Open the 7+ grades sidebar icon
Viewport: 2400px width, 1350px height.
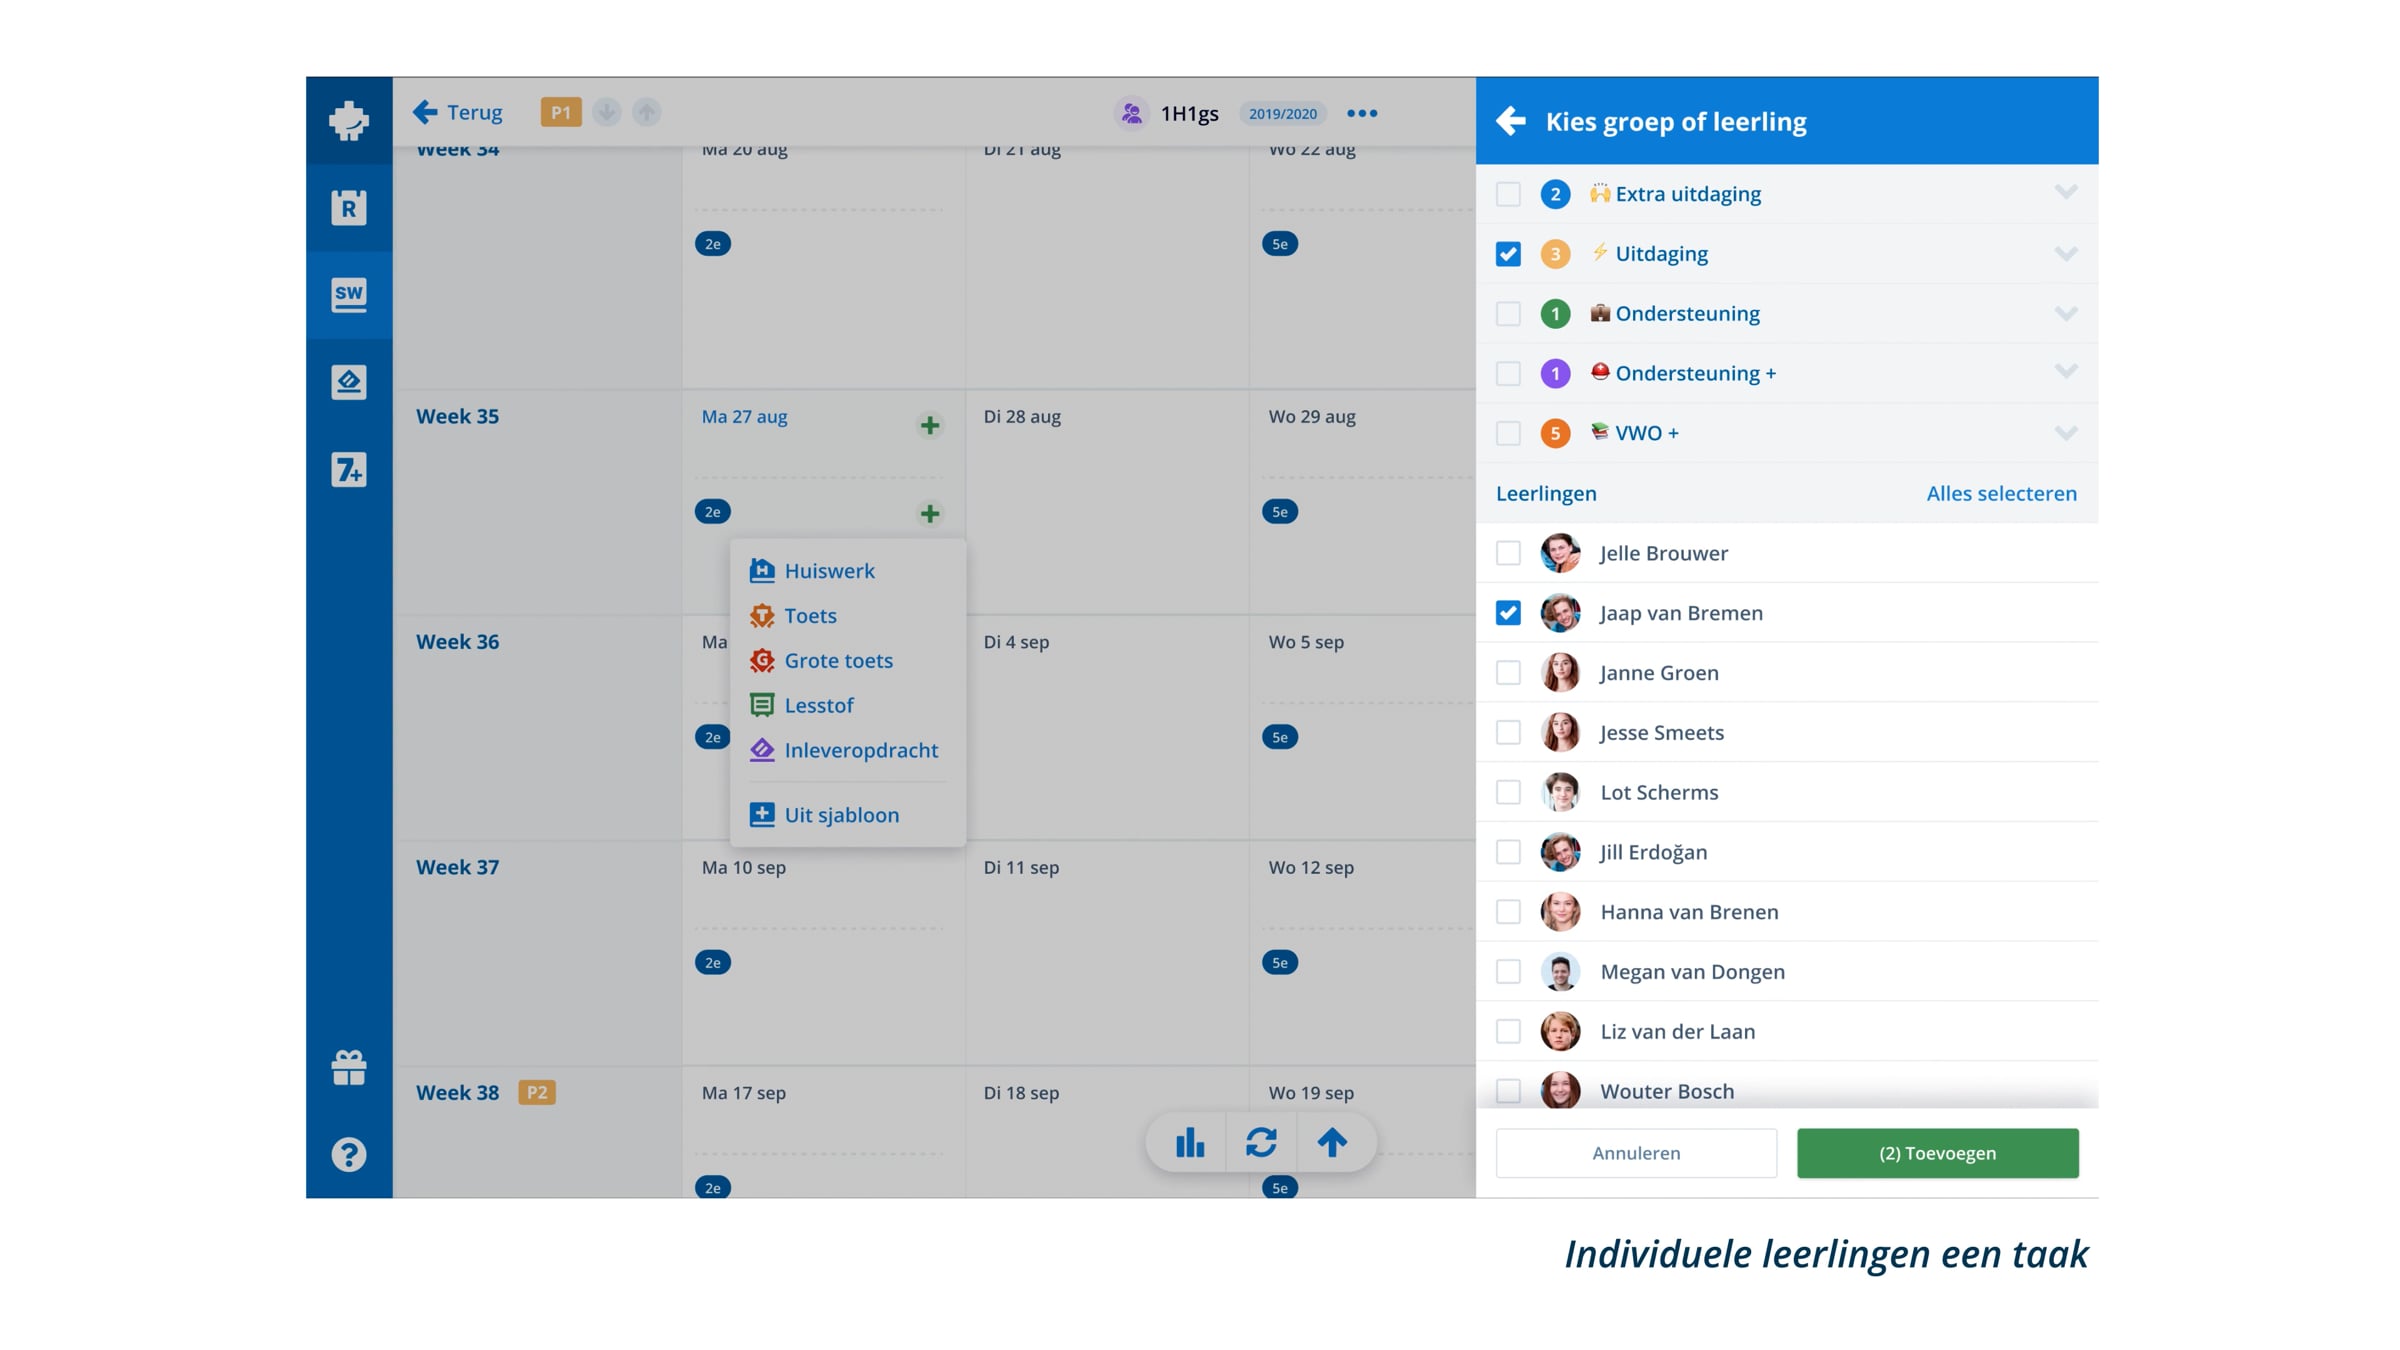pyautogui.click(x=349, y=470)
